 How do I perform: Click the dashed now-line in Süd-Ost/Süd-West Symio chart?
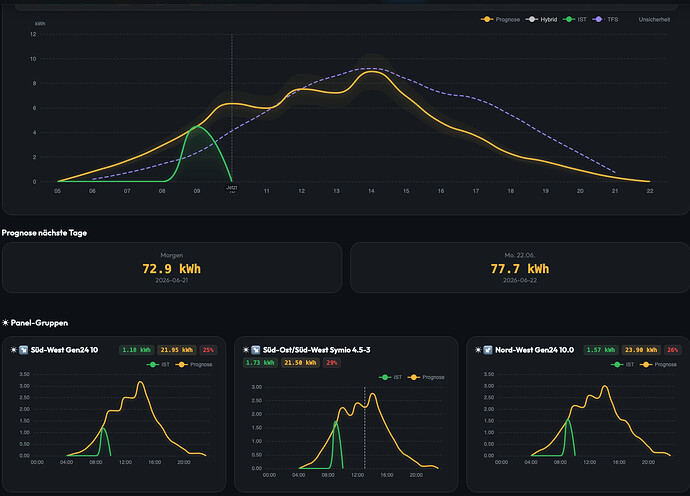click(x=364, y=427)
